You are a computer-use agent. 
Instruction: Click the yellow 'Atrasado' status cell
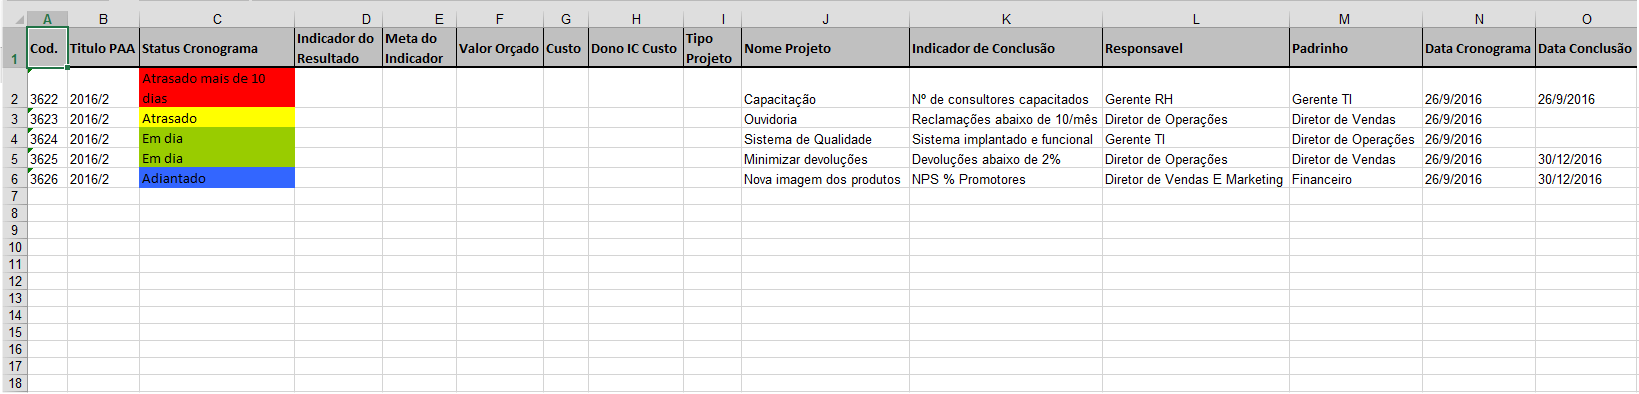[x=217, y=118]
